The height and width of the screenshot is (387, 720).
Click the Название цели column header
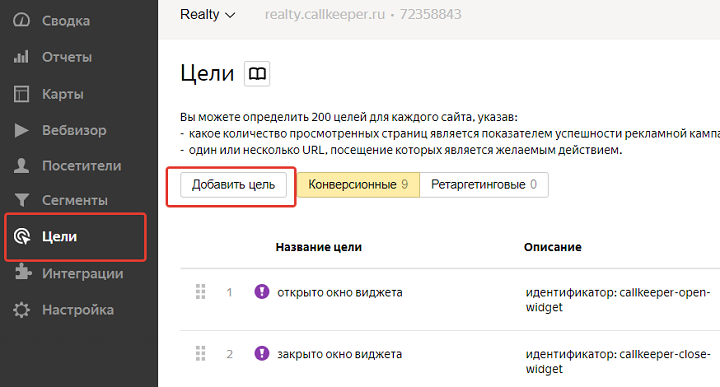(319, 247)
